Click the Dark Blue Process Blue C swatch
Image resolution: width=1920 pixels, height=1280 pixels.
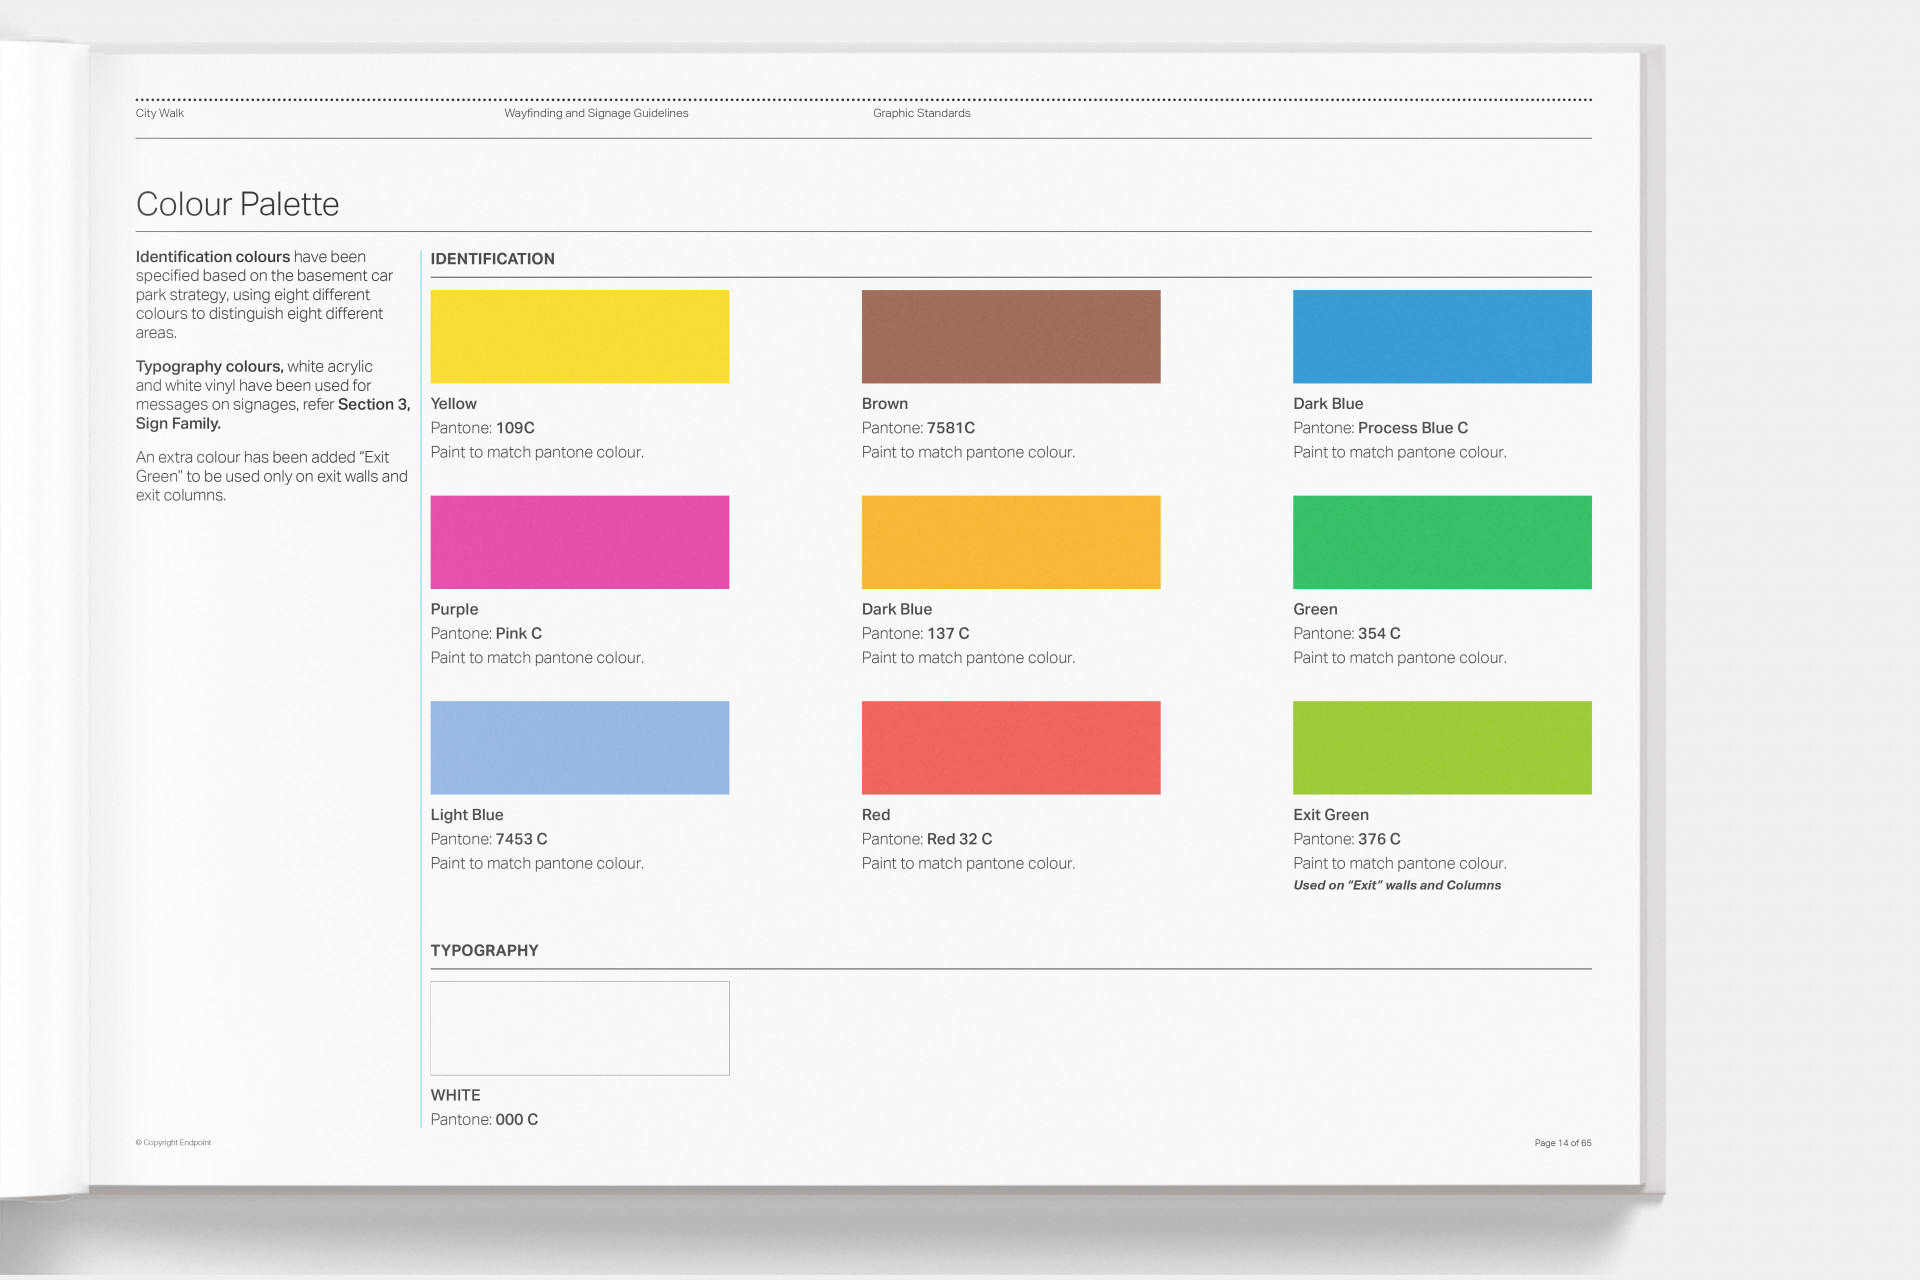[1441, 336]
